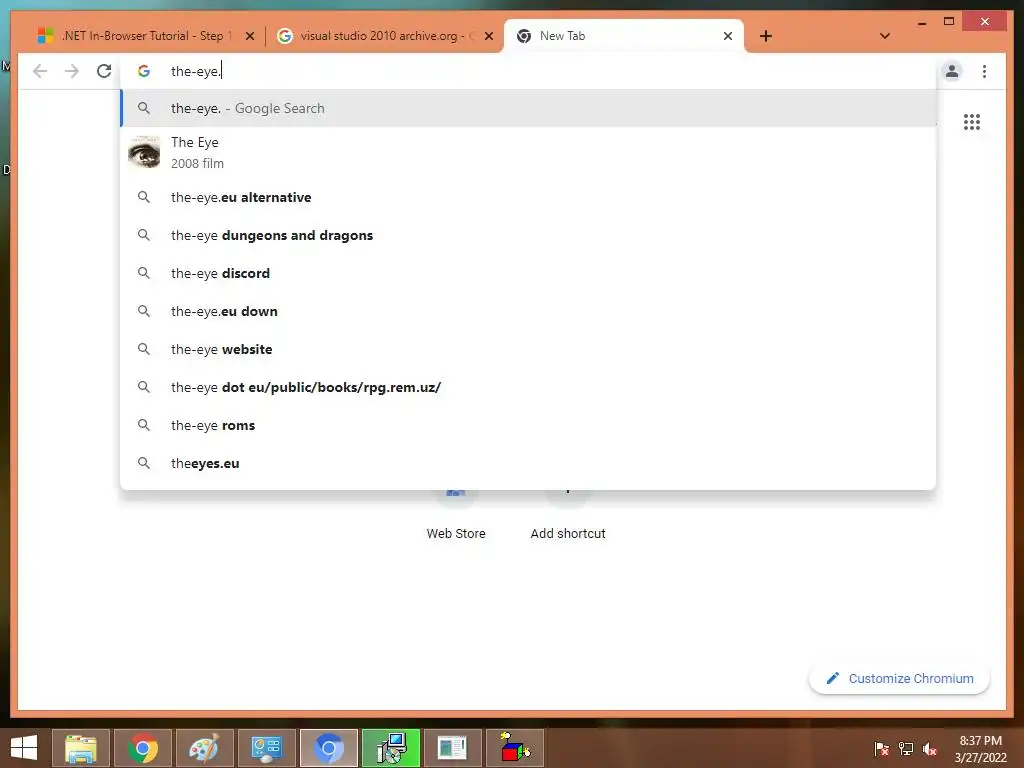Switch to the .NET In-Browser Tutorial tab
The width and height of the screenshot is (1024, 768).
pos(142,36)
